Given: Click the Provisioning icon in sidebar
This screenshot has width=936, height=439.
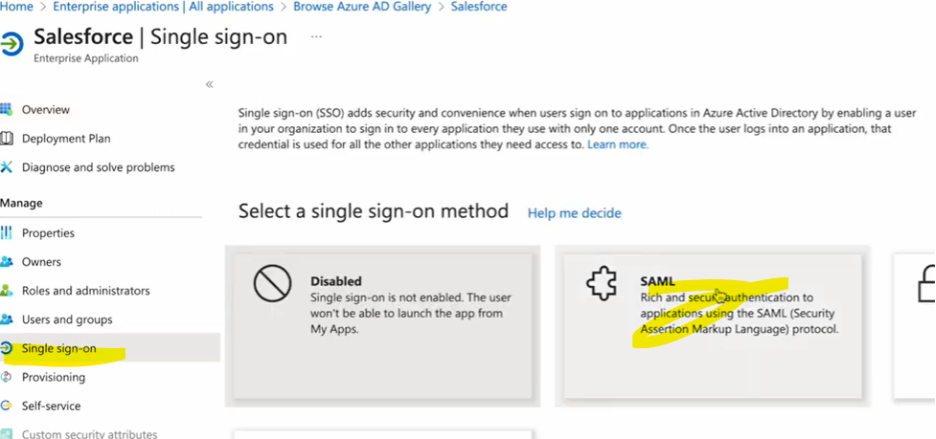Looking at the screenshot, I should (x=7, y=377).
